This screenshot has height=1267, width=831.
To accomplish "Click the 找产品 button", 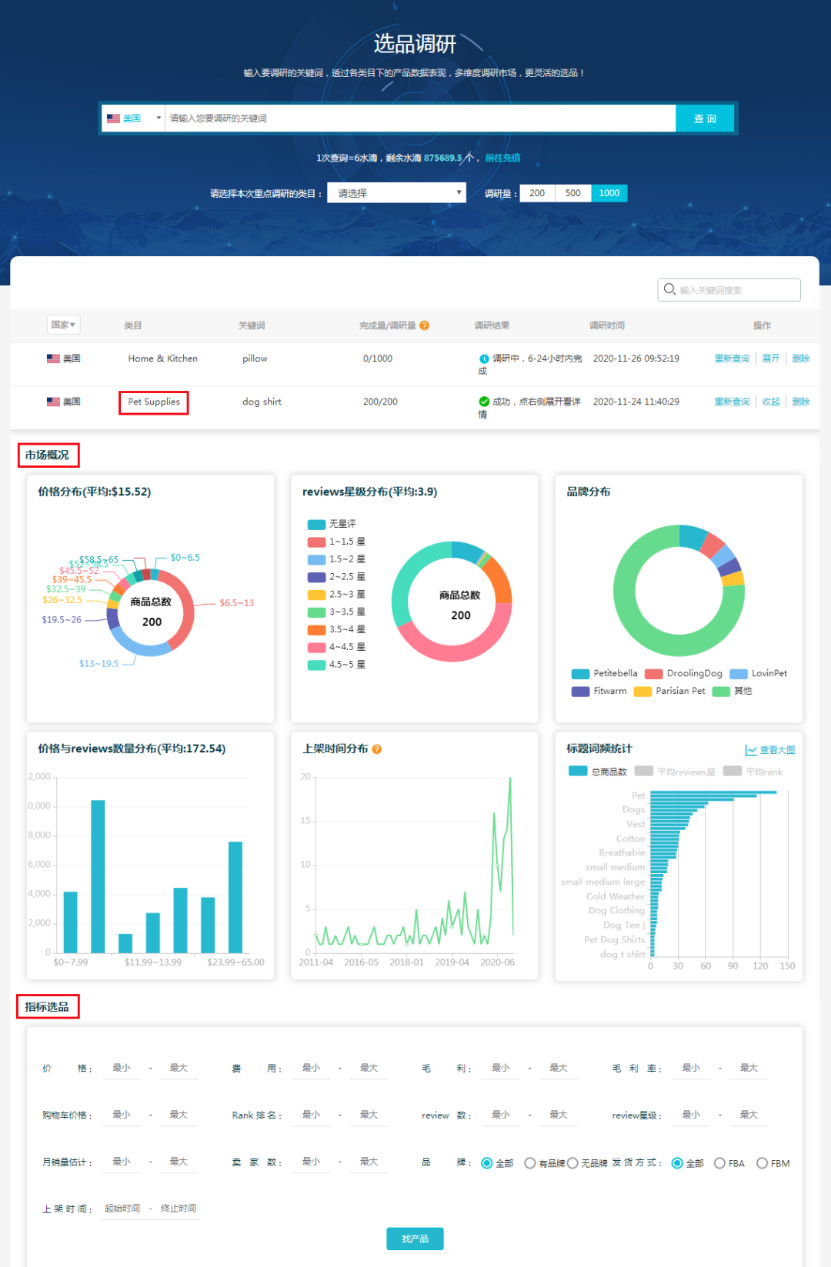I will coord(414,1239).
